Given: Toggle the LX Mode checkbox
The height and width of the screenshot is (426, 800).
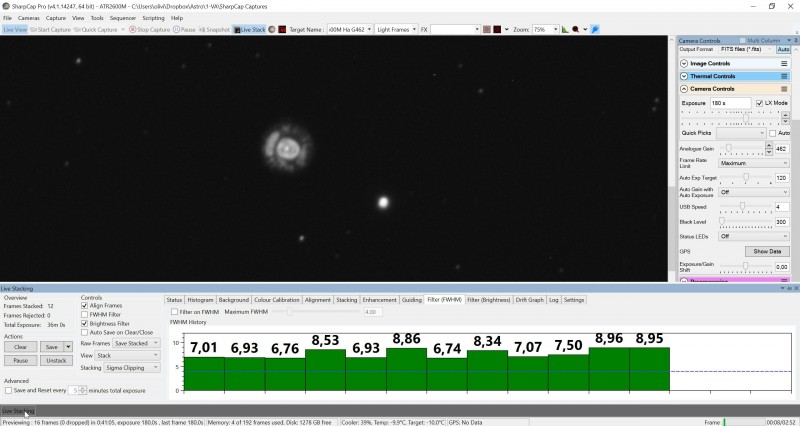Looking at the screenshot, I should pyautogui.click(x=759, y=103).
